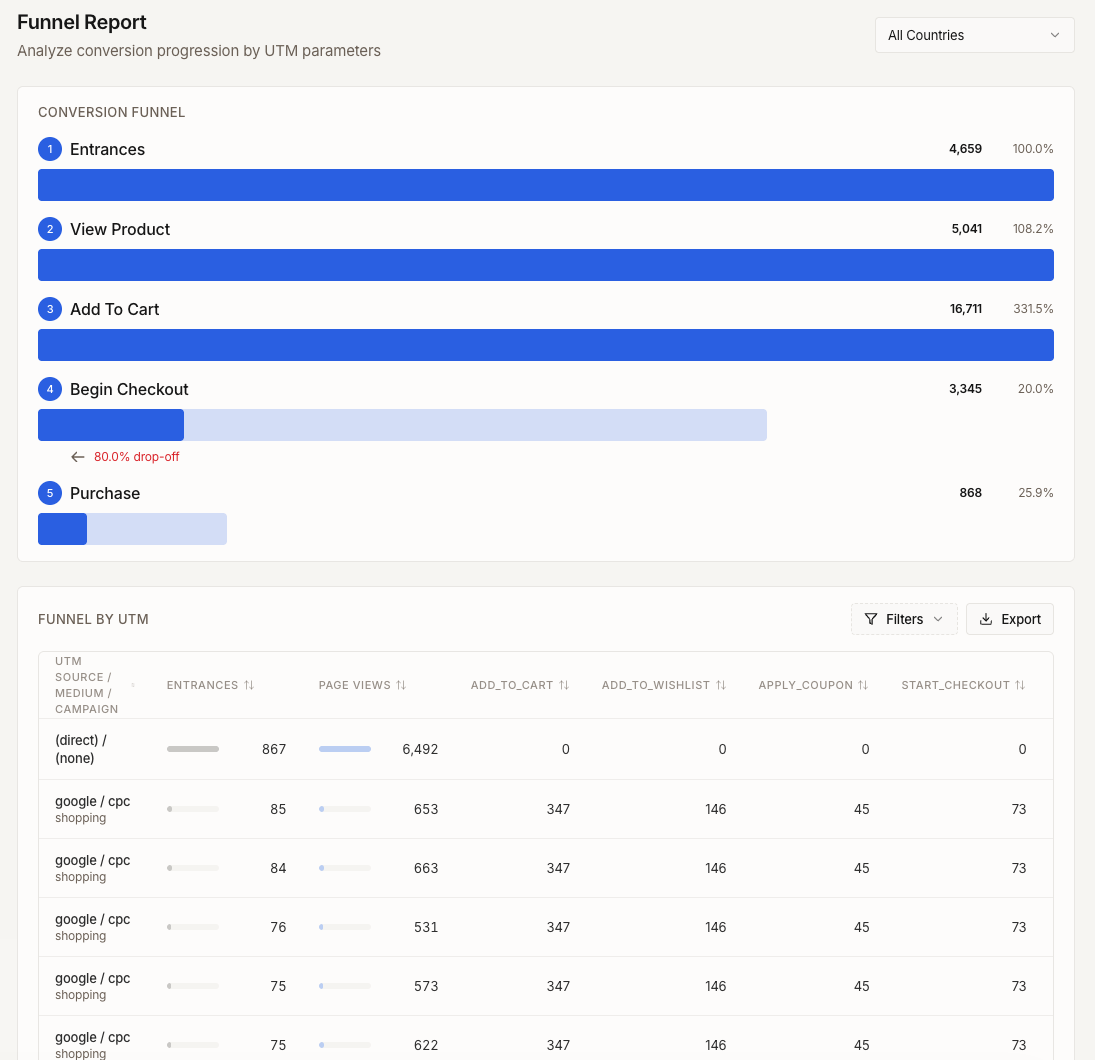Open the All Countries chevron arrow
1095x1060 pixels.
(x=1055, y=35)
